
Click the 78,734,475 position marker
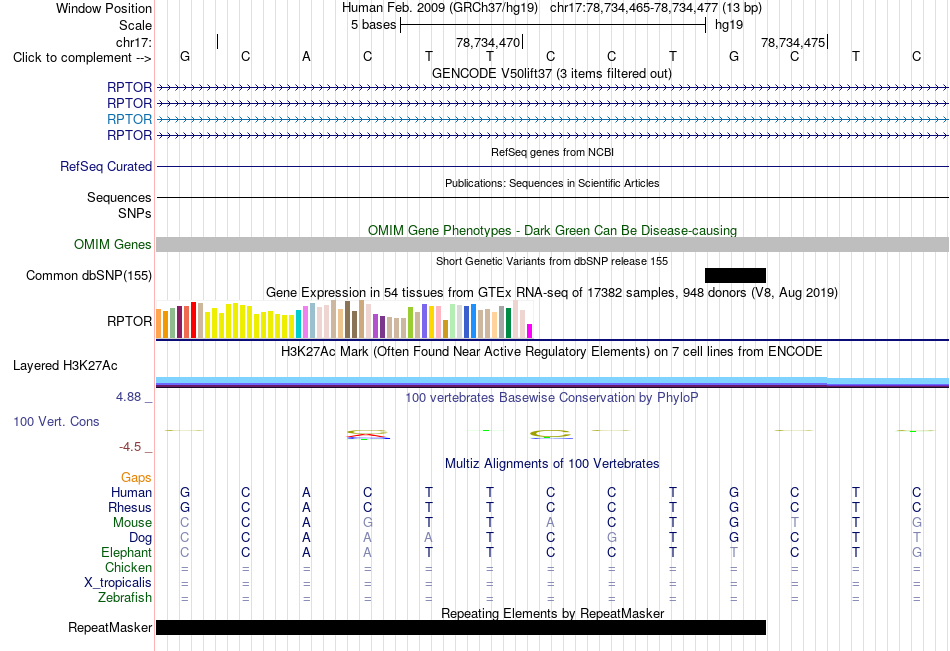[793, 42]
